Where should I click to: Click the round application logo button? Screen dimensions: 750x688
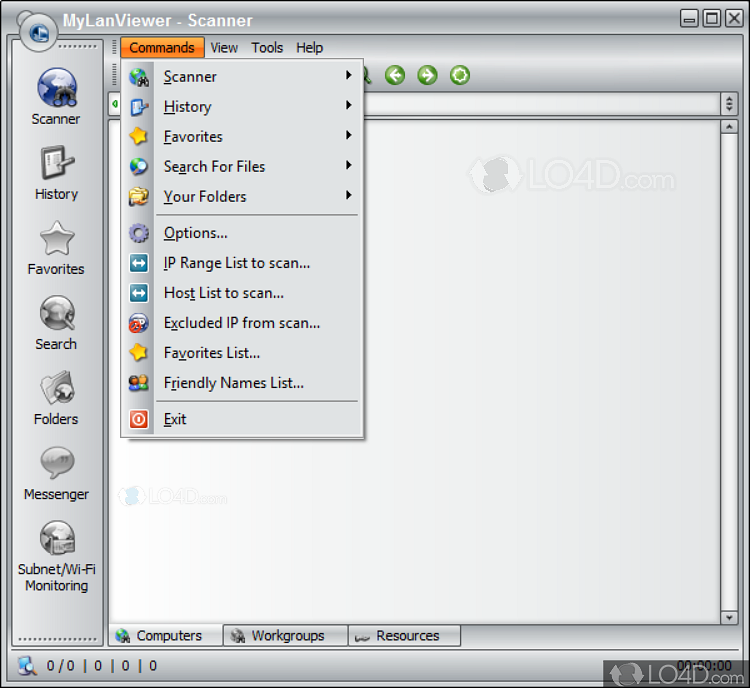point(39,33)
